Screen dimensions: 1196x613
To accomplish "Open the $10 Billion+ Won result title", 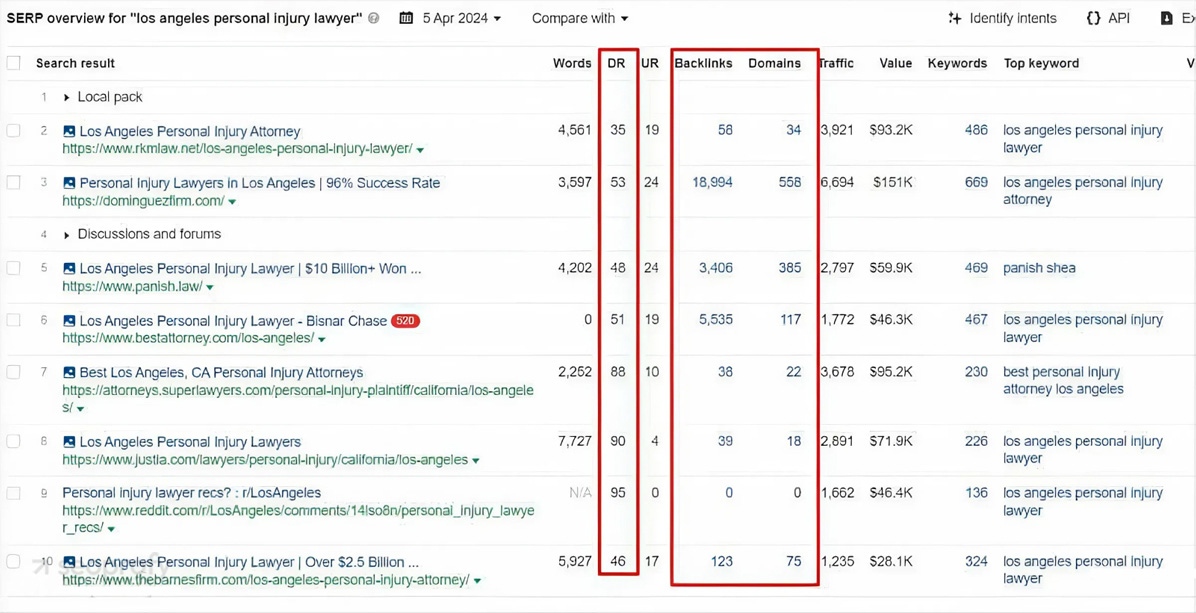I will click(250, 268).
